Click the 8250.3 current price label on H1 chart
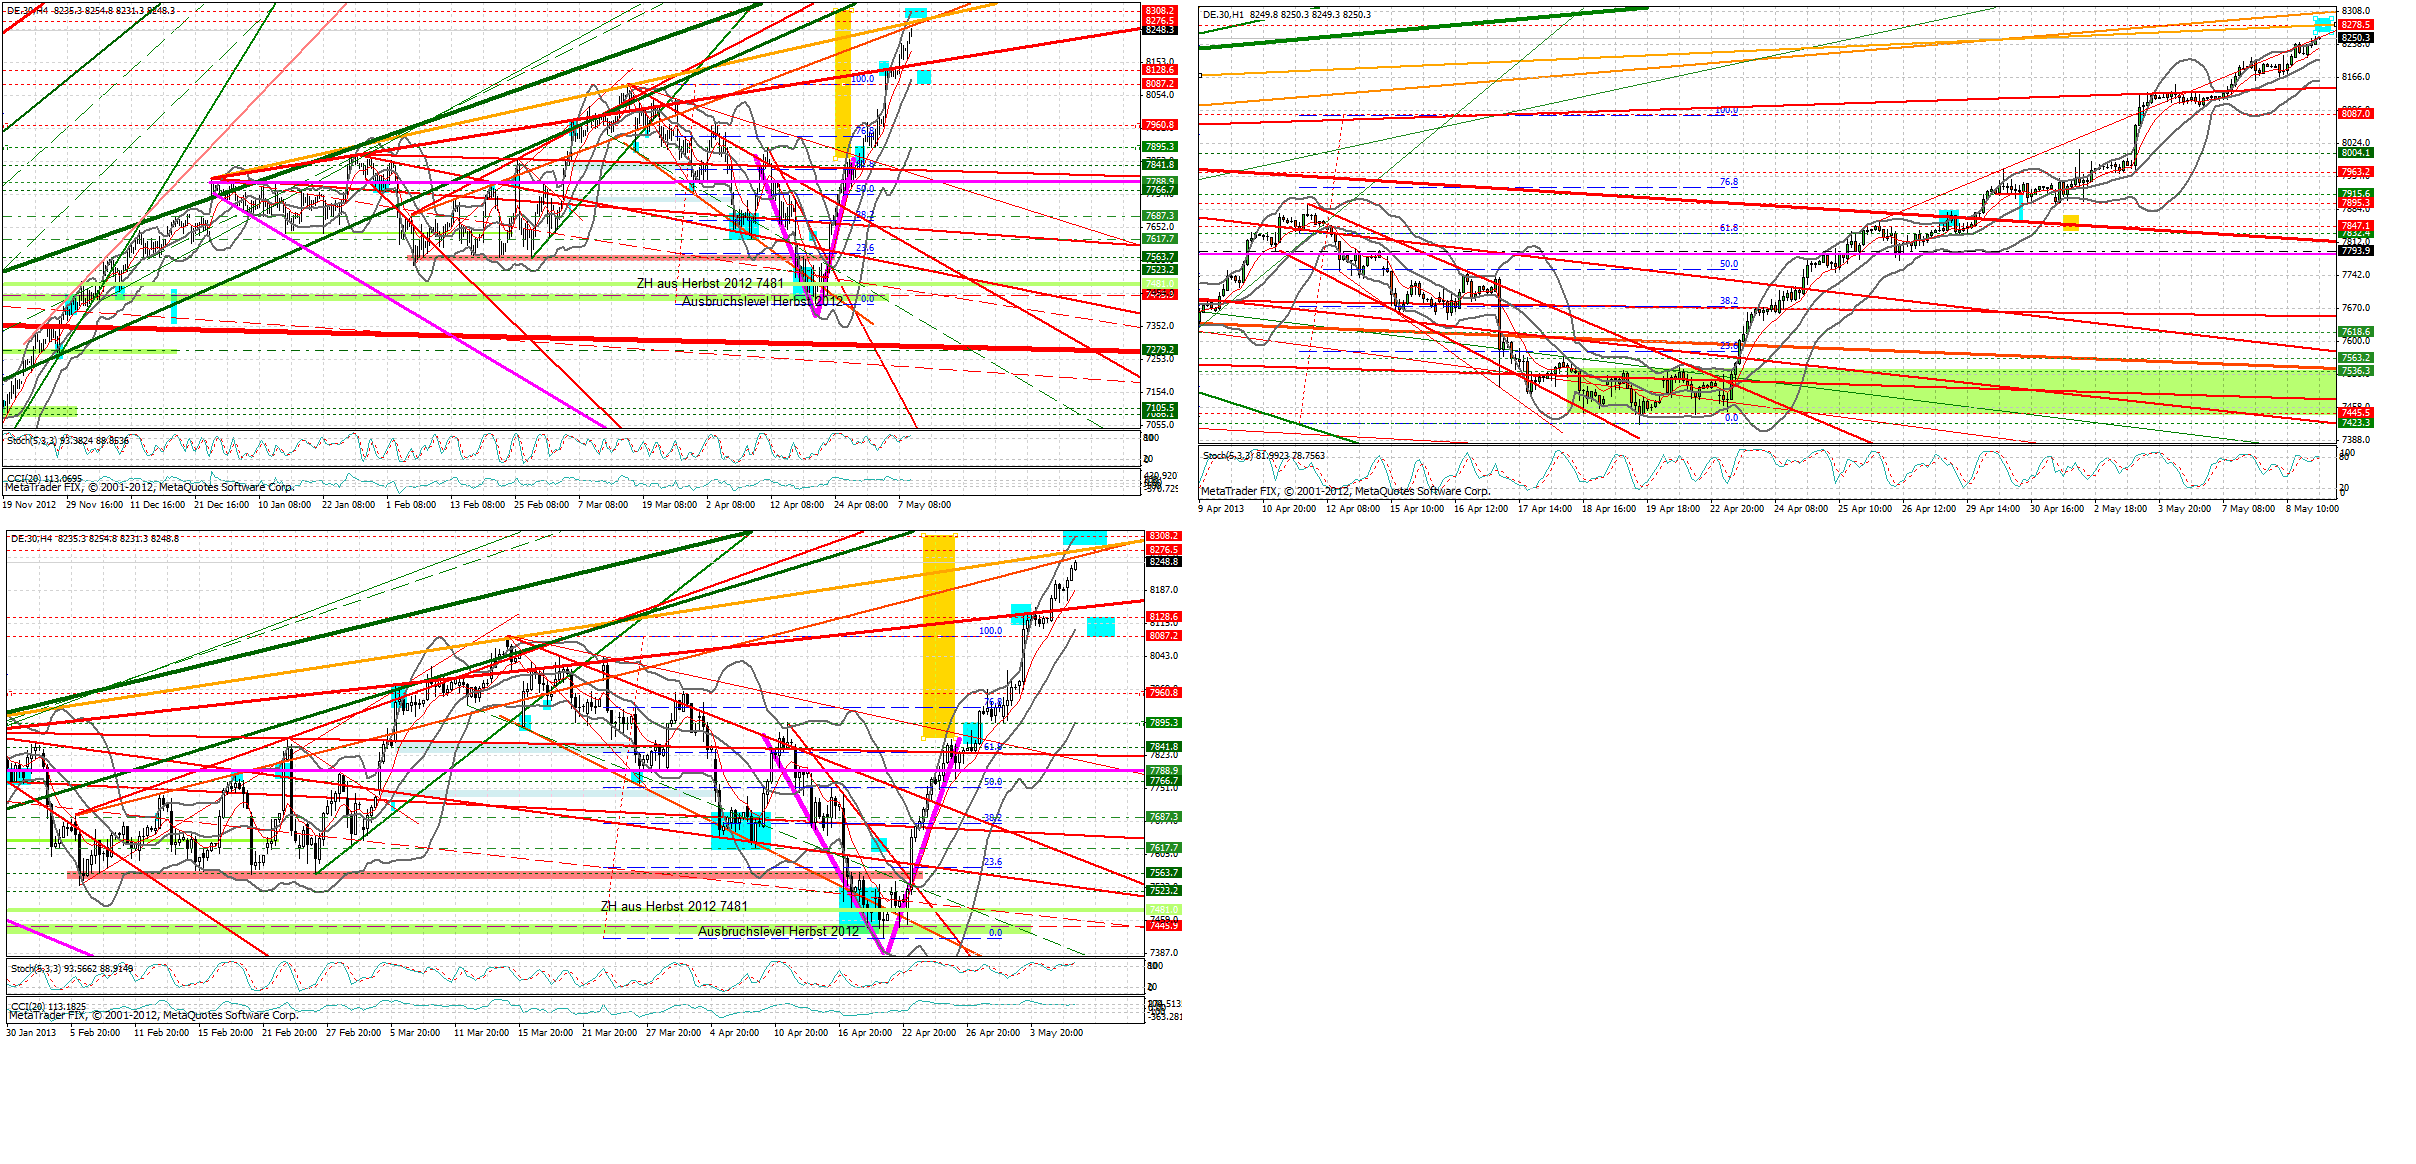 [2355, 38]
